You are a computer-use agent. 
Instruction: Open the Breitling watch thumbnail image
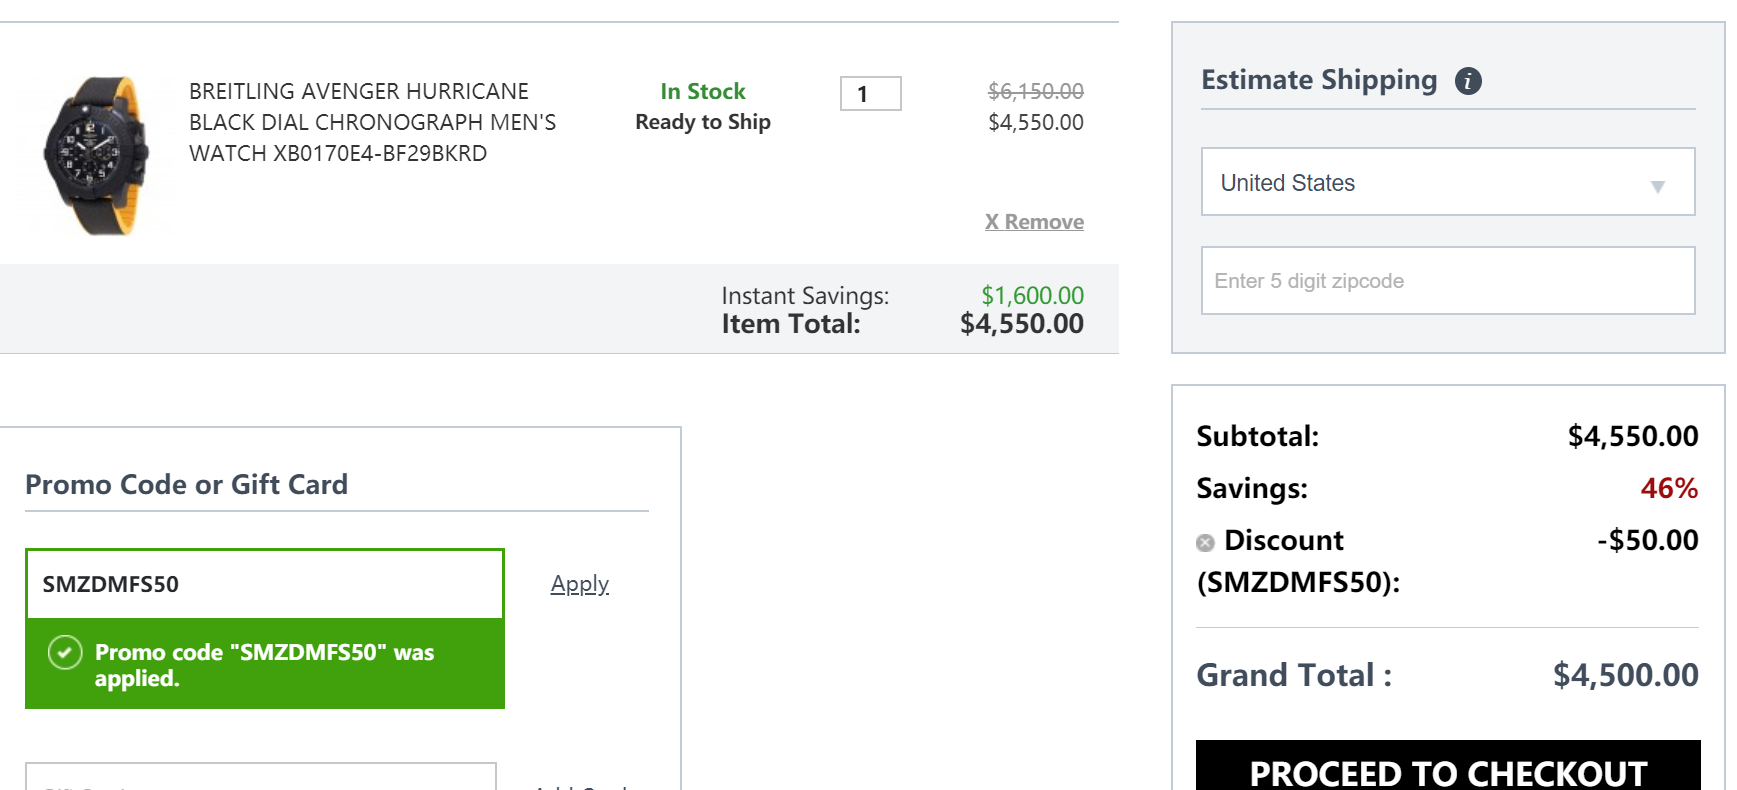97,155
